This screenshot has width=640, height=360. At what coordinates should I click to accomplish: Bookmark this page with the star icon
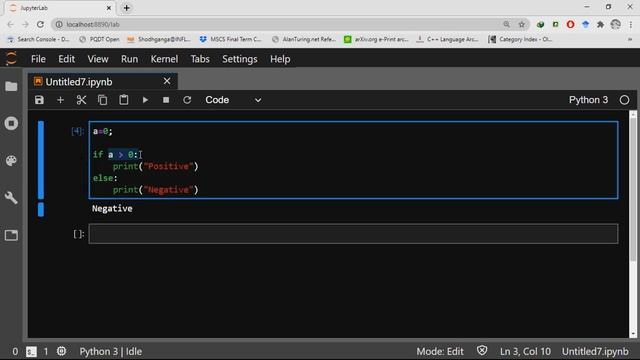click(x=522, y=24)
